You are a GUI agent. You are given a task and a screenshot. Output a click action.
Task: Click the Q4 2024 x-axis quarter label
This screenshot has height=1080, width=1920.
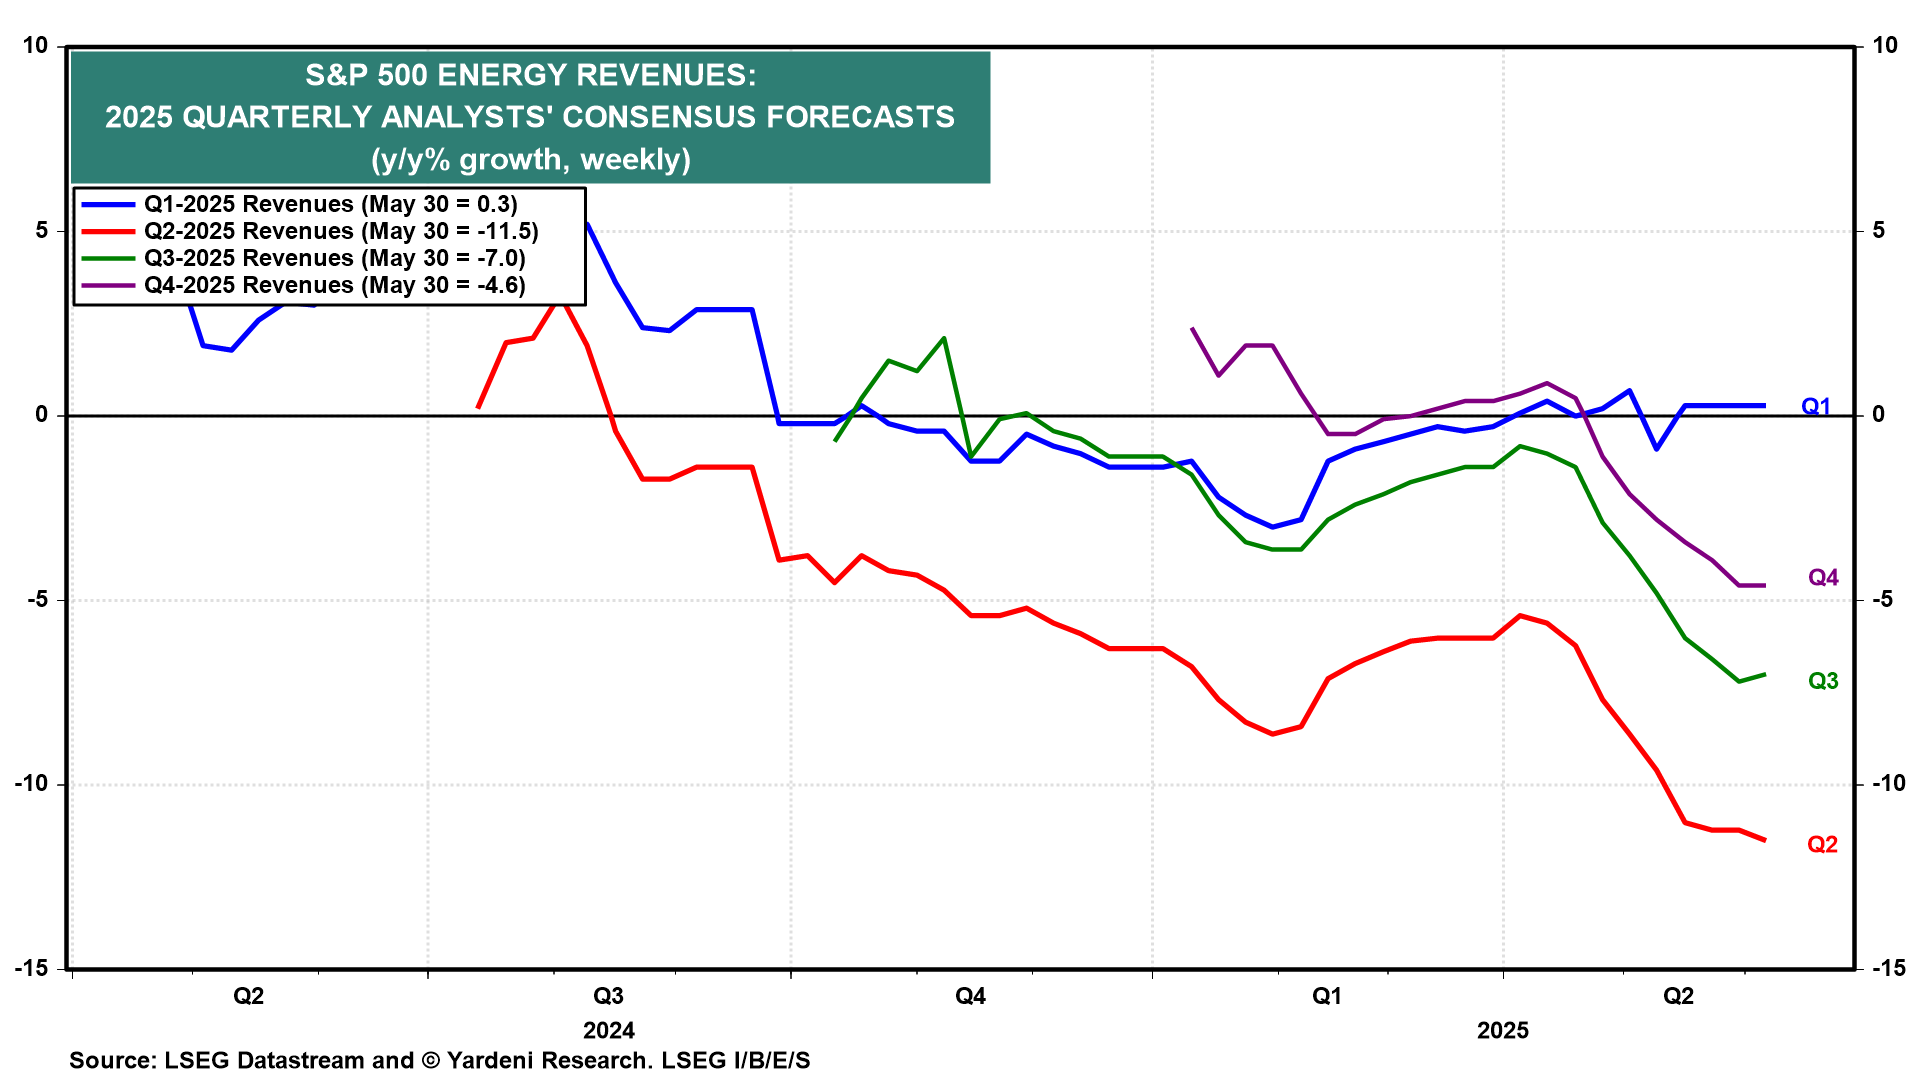tap(970, 996)
